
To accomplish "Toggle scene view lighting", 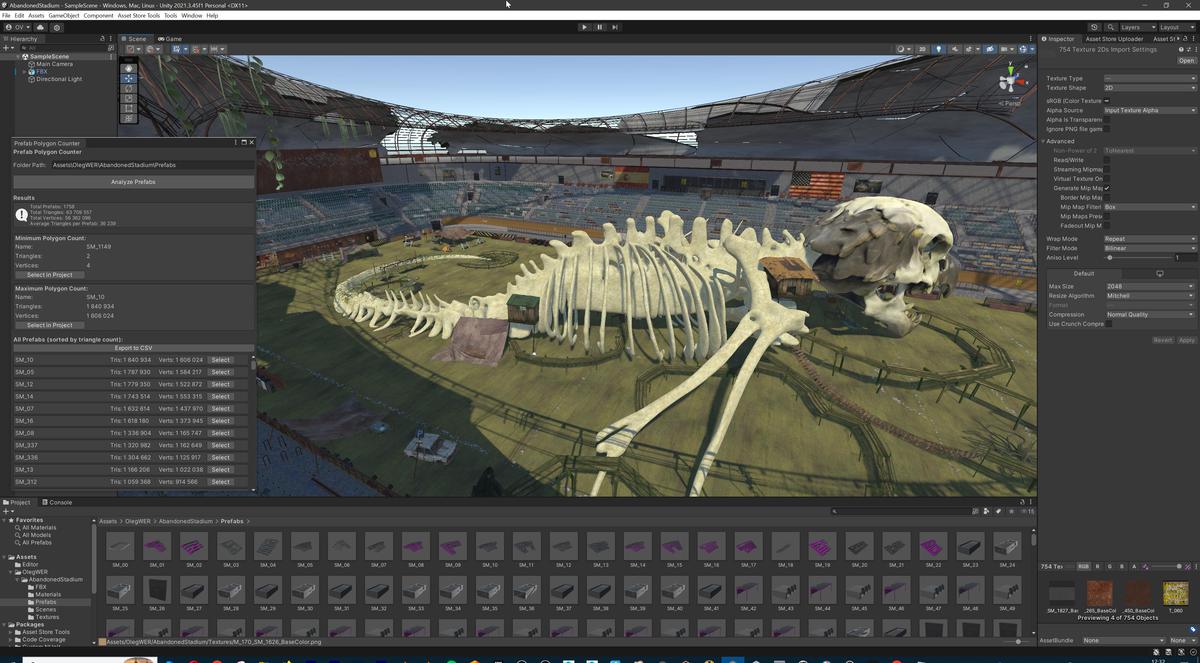I will click(x=938, y=49).
